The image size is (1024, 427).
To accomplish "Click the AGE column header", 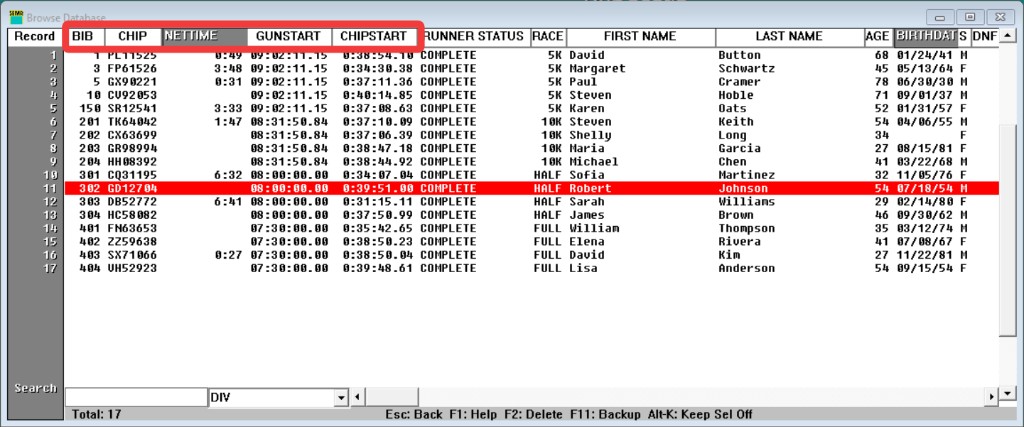I will click(878, 37).
